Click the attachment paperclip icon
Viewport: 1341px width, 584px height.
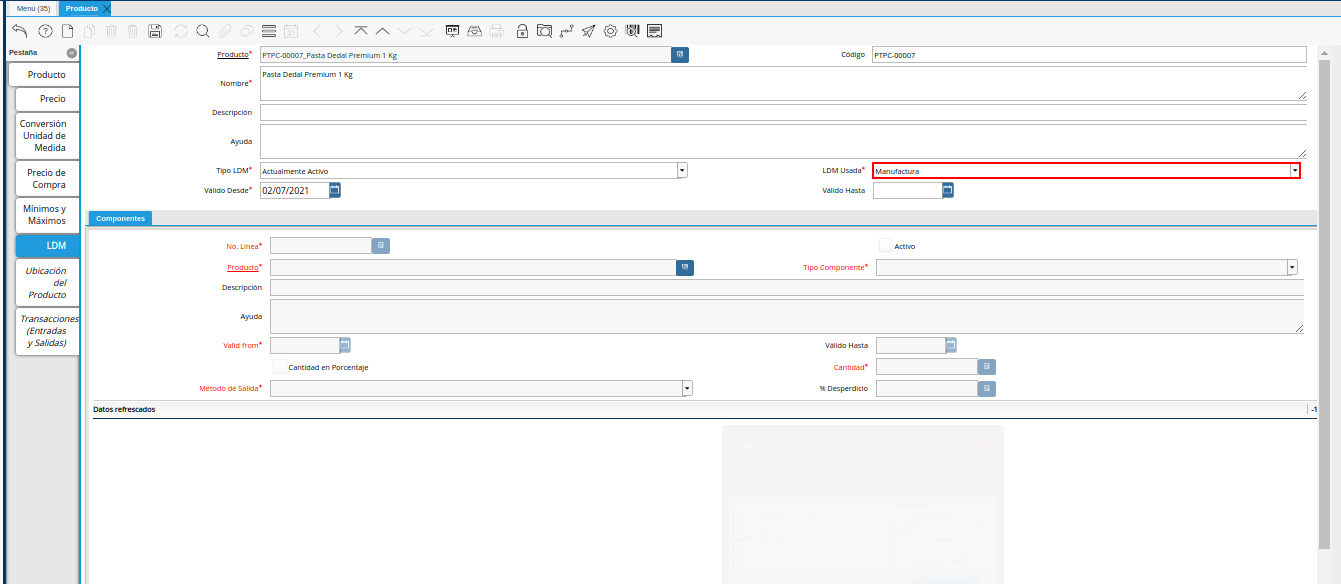click(225, 31)
